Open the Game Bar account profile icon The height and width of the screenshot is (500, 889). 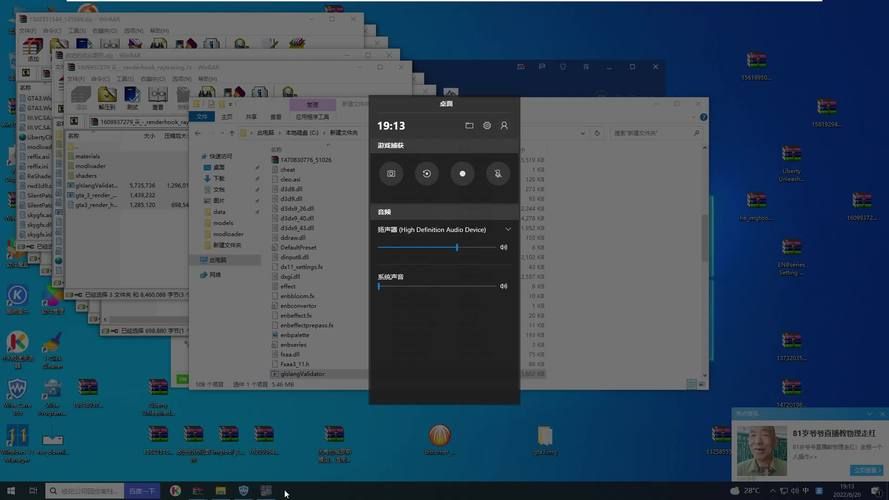click(x=504, y=126)
